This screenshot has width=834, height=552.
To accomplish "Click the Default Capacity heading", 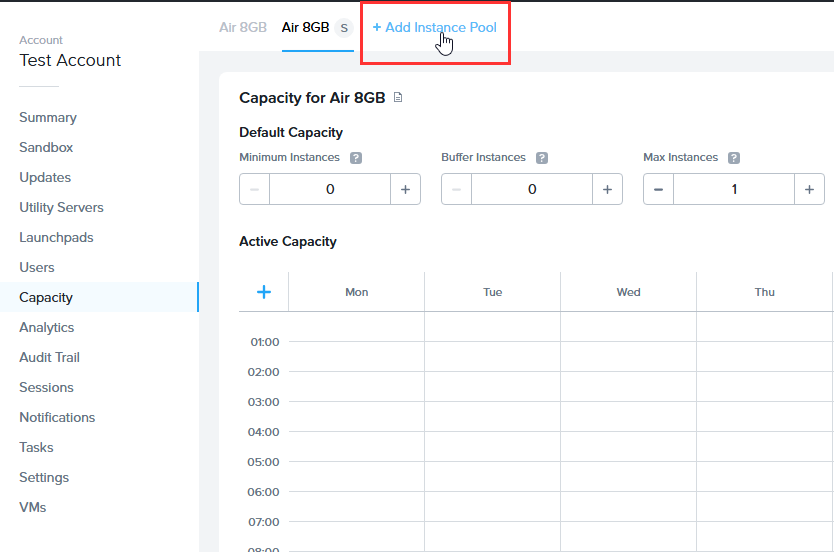I will click(291, 132).
